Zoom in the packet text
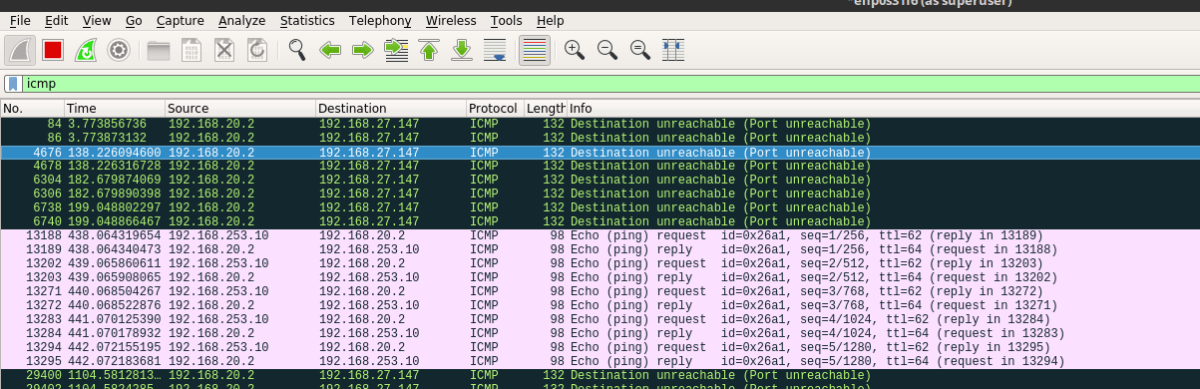This screenshot has width=1200, height=389. (x=574, y=49)
